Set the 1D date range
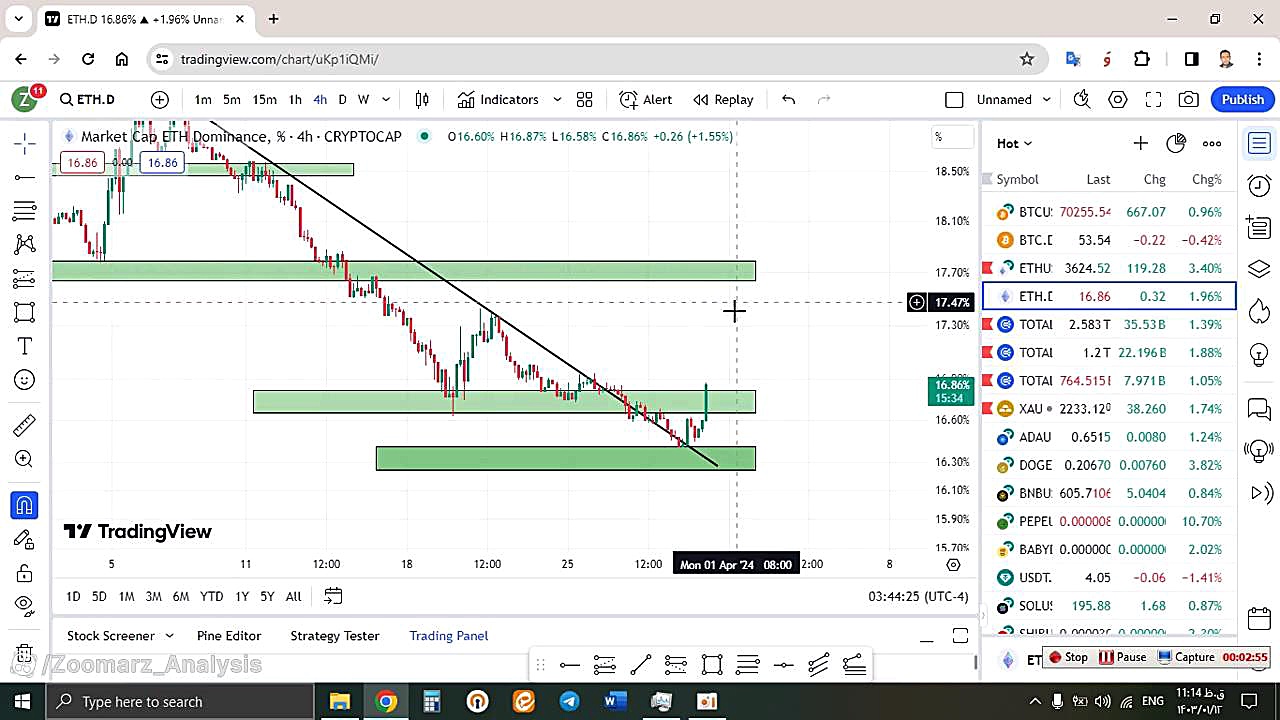 click(x=73, y=596)
